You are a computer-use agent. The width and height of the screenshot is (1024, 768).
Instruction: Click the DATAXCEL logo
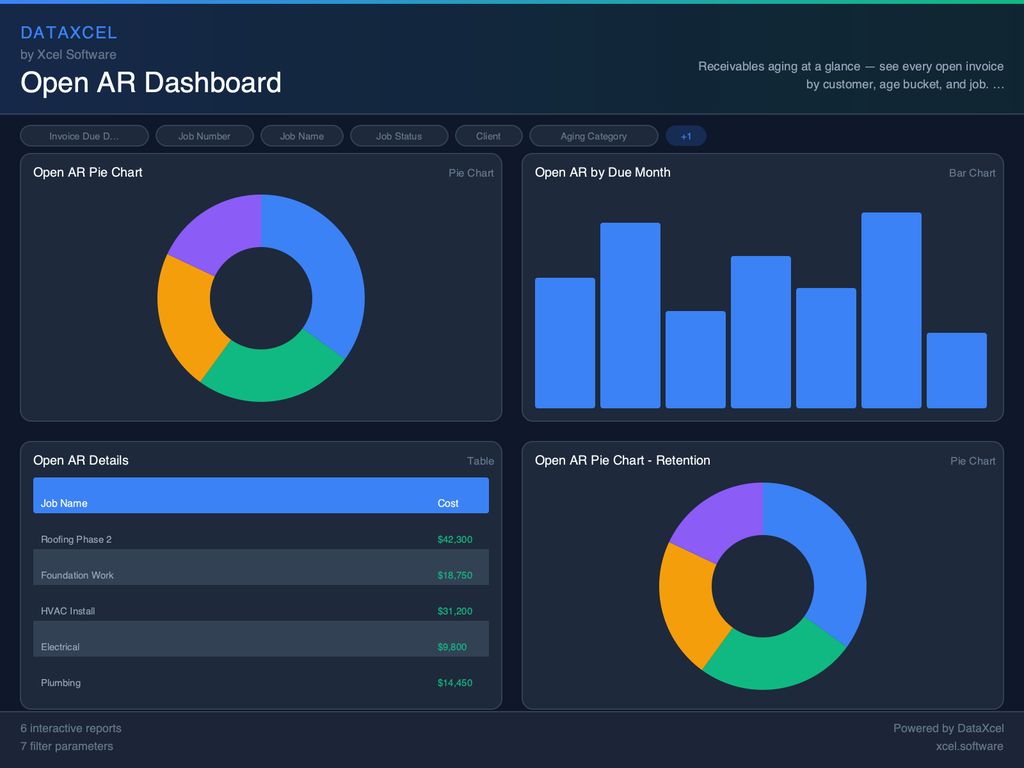69,32
